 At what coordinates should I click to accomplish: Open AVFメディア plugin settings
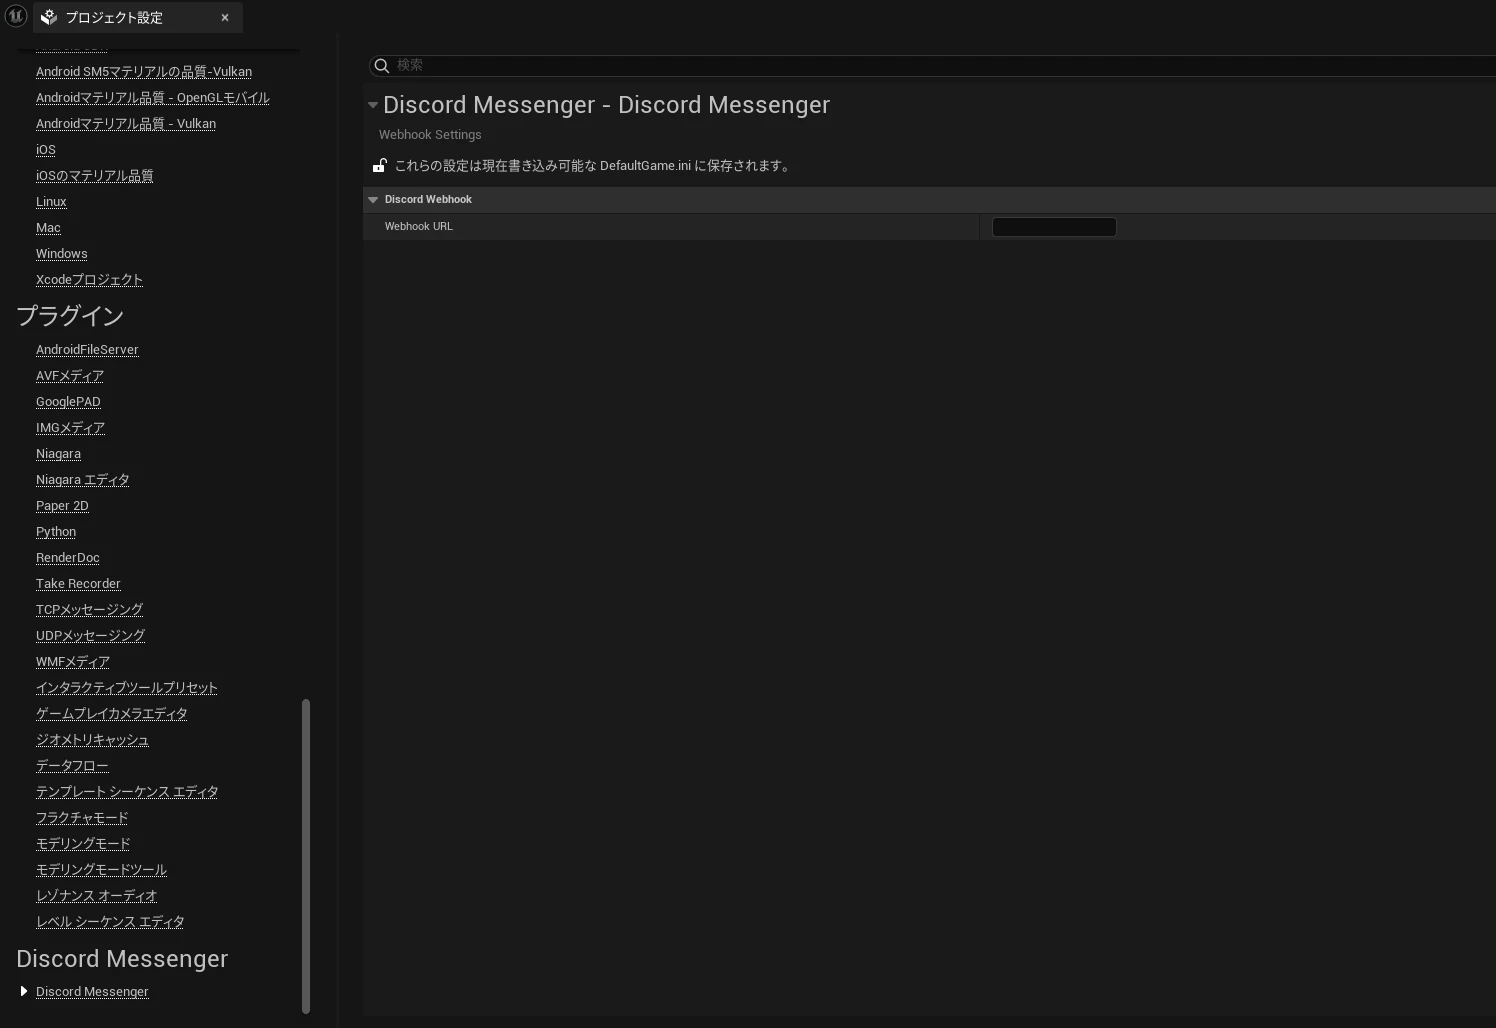coord(70,376)
